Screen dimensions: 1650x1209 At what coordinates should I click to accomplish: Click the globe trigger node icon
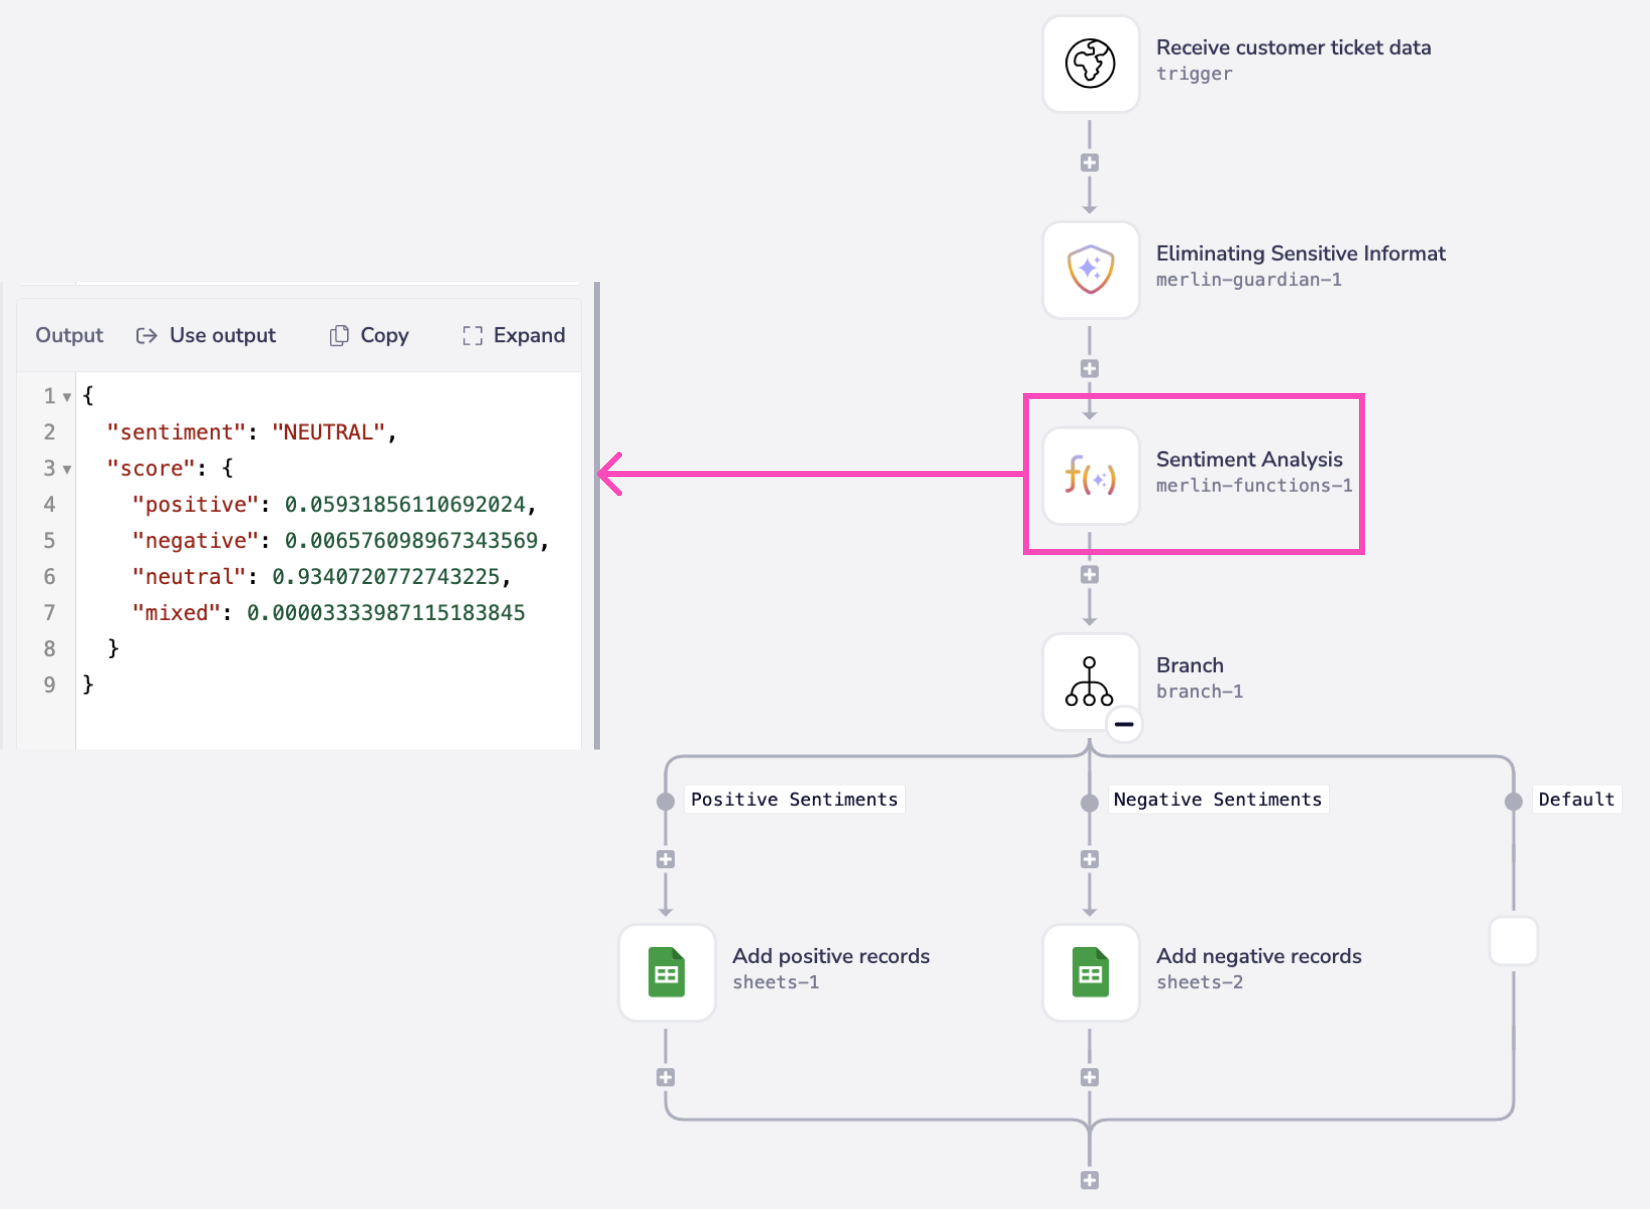pos(1090,64)
